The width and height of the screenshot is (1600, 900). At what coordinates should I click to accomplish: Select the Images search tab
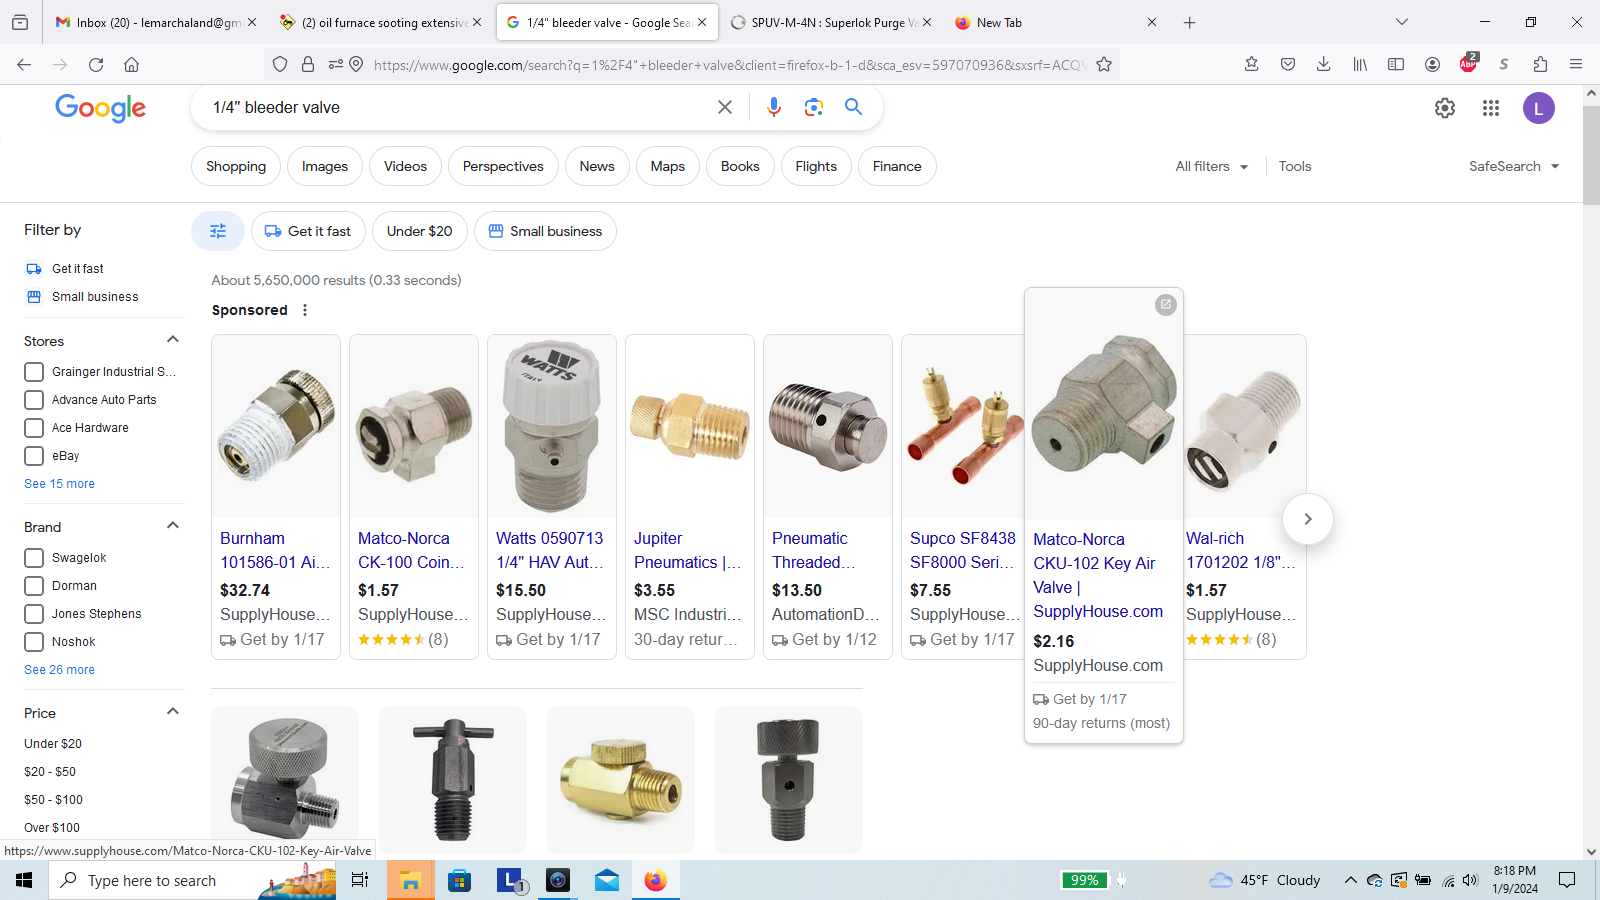325,166
